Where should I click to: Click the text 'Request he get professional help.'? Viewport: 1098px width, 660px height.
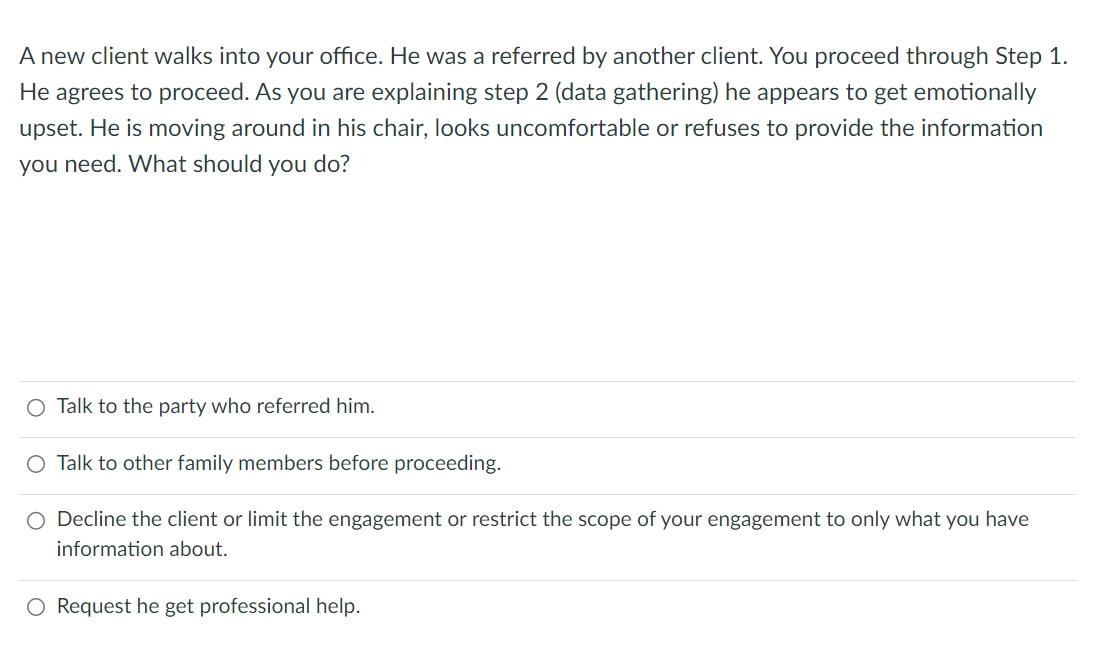pyautogui.click(x=207, y=606)
